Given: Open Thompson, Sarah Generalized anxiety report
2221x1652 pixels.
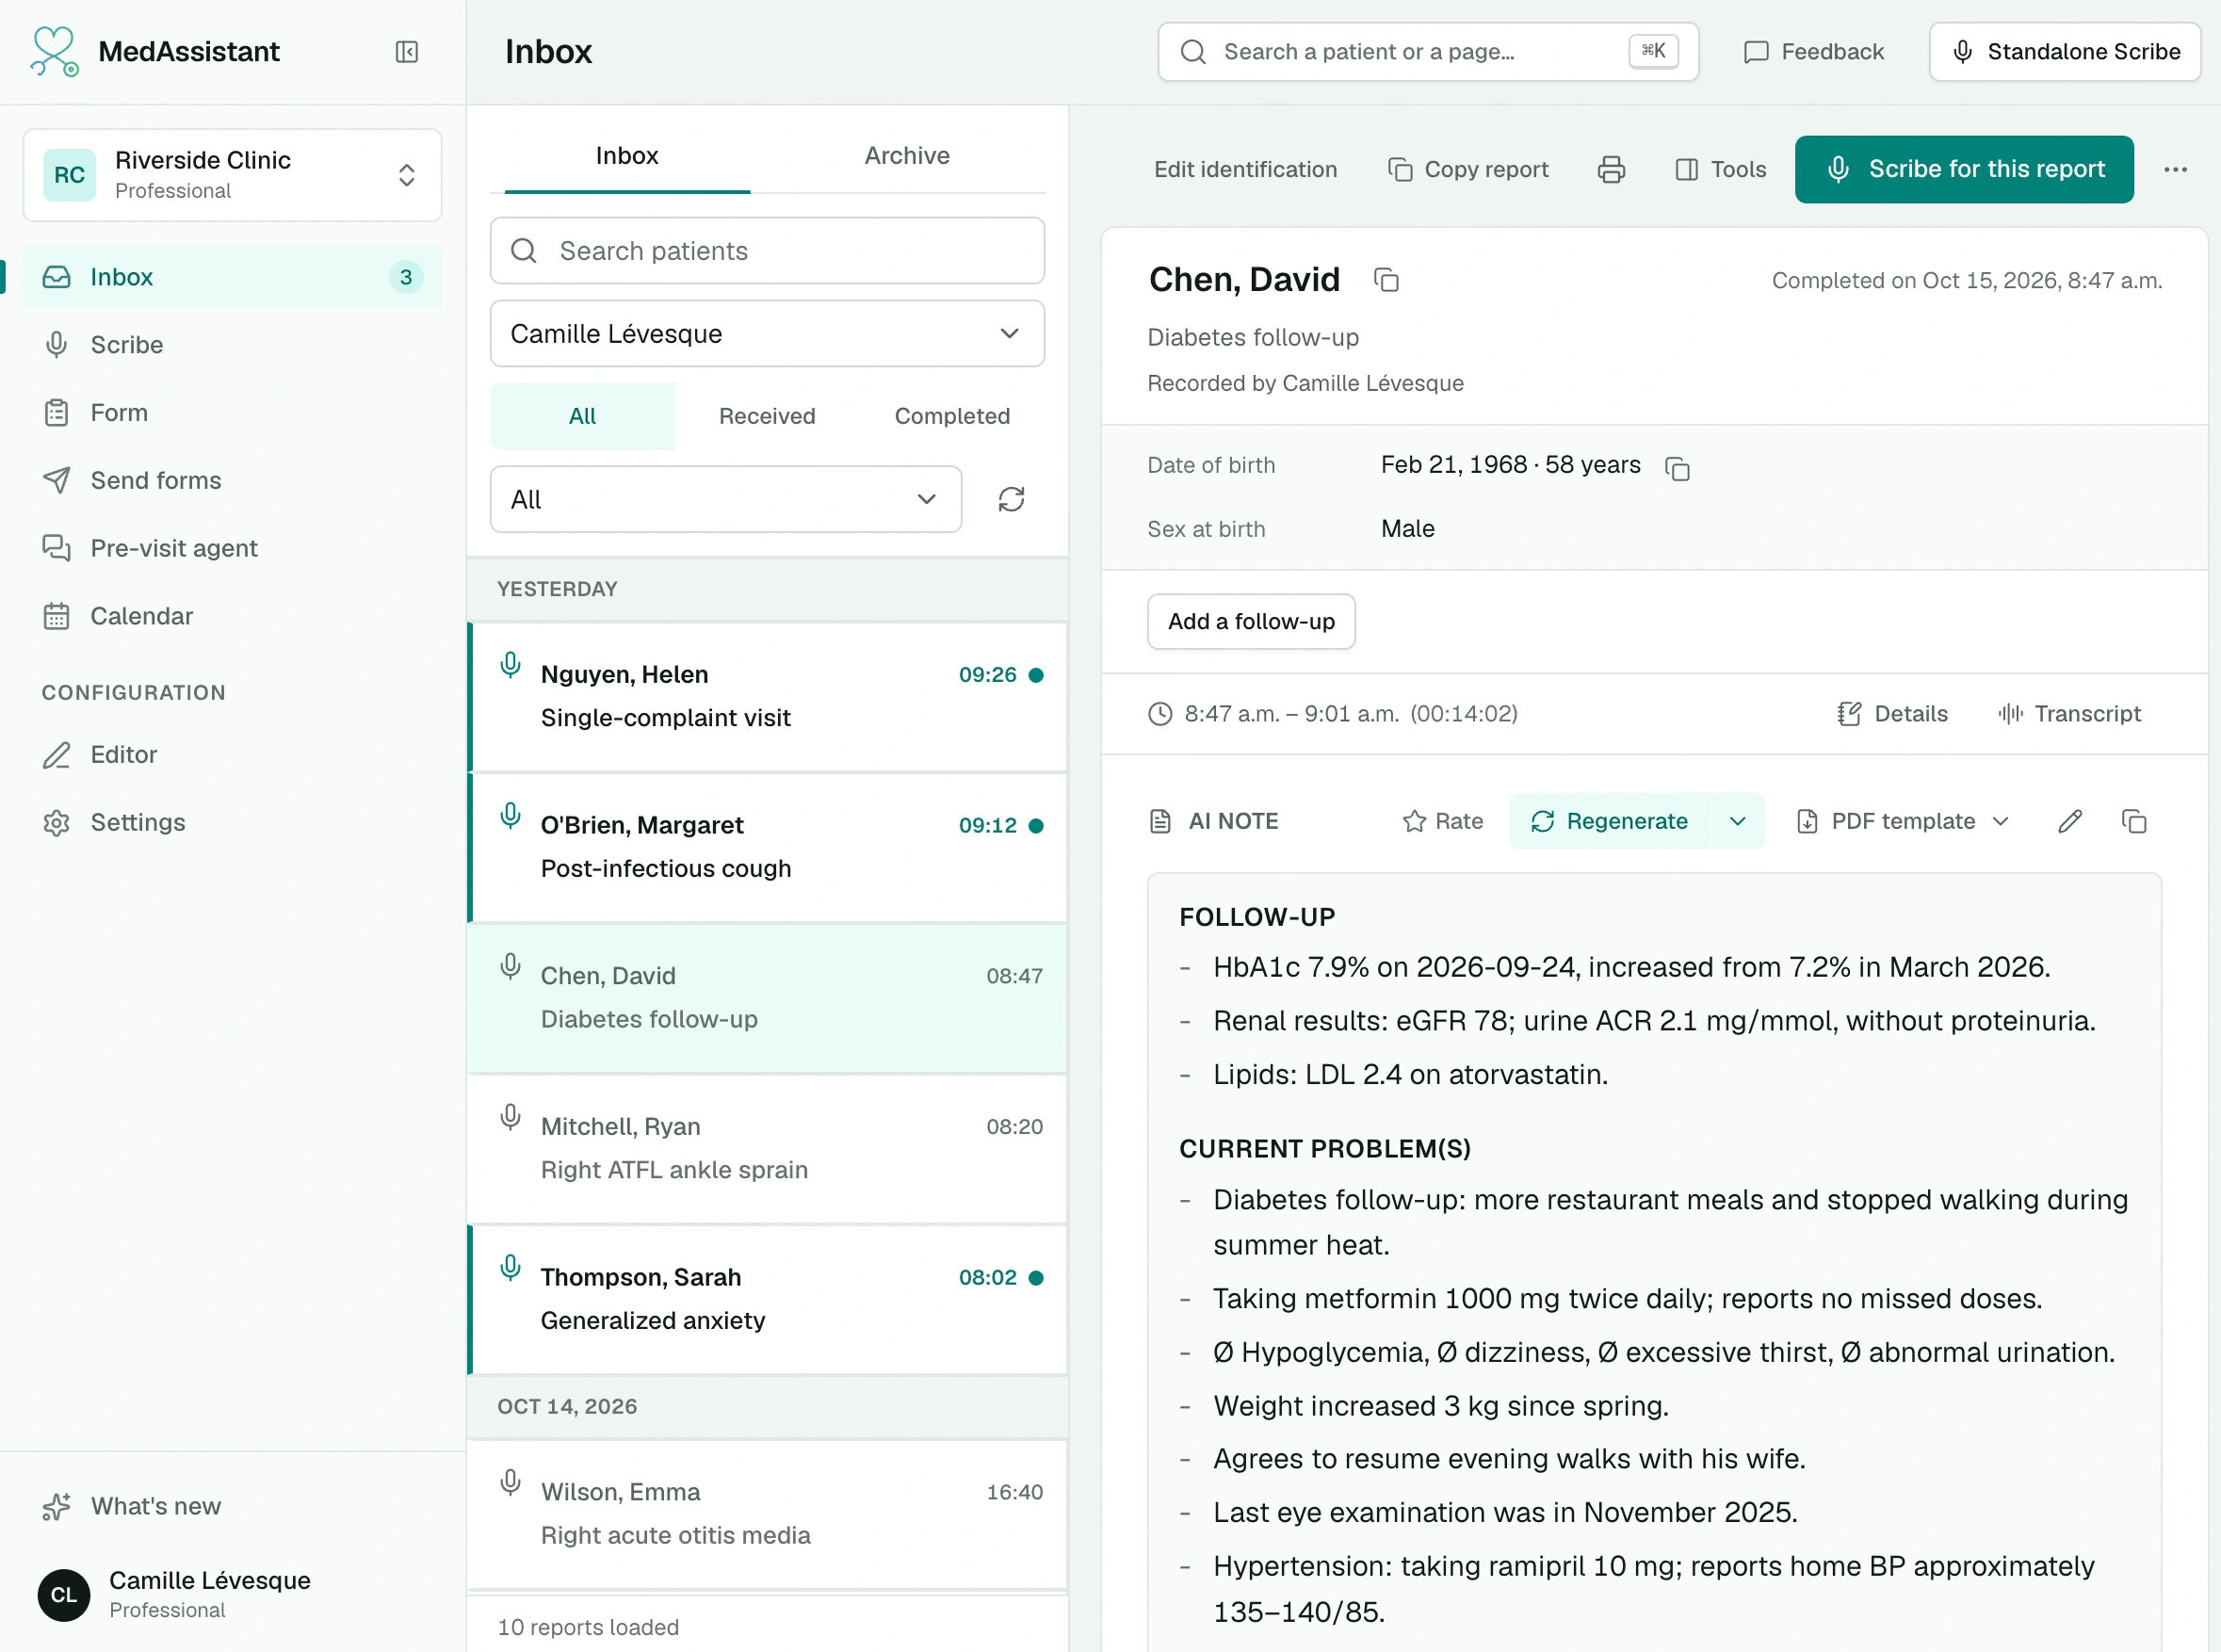Looking at the screenshot, I should tap(767, 1300).
